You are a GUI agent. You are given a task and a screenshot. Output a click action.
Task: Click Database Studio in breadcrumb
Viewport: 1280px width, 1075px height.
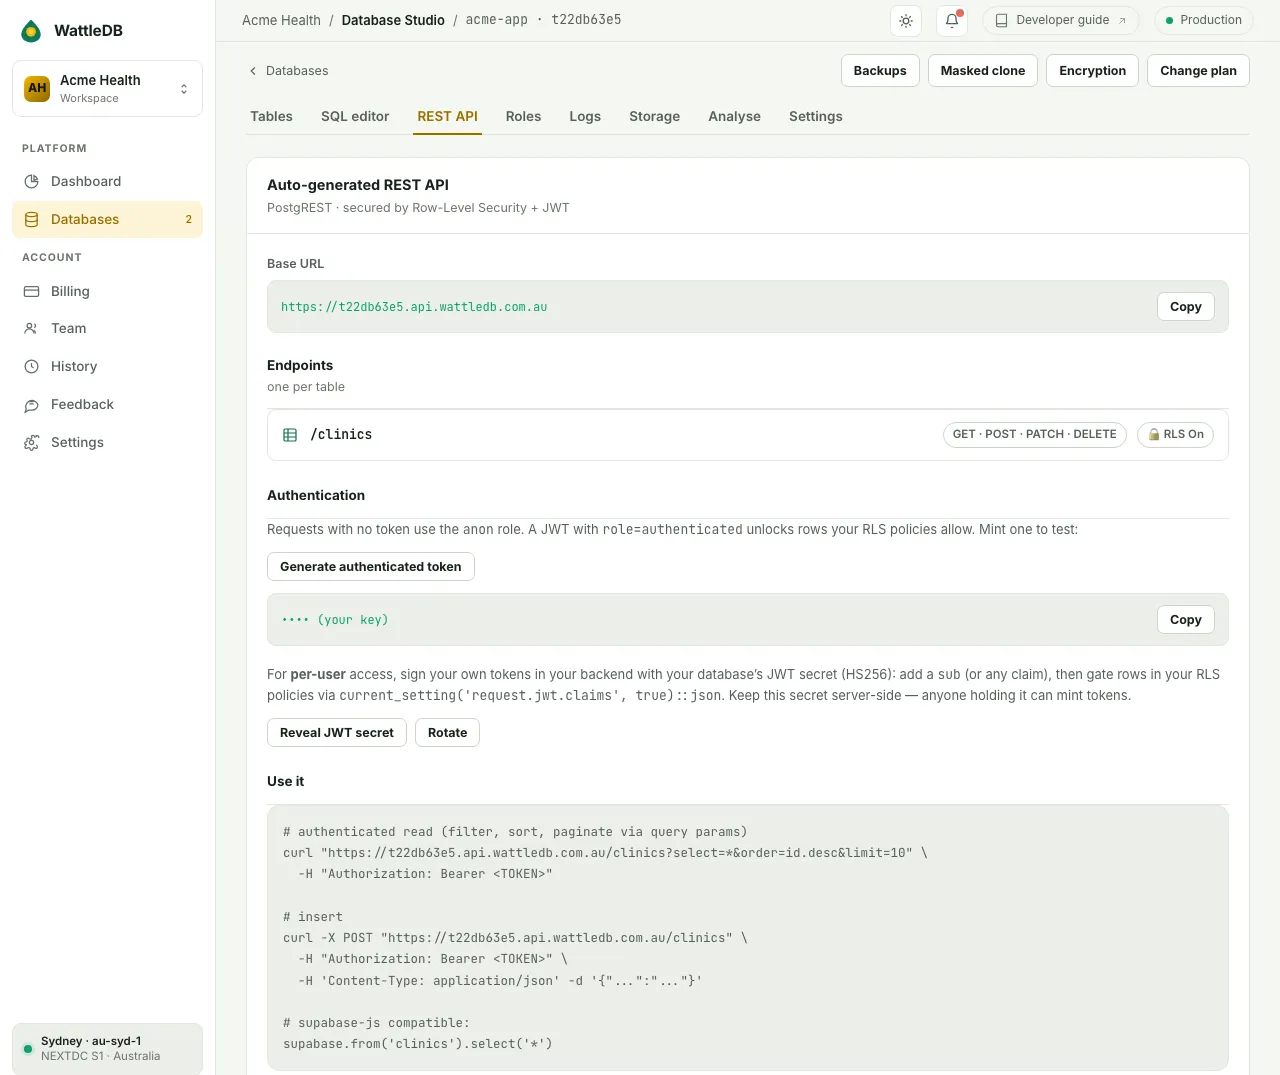393,20
